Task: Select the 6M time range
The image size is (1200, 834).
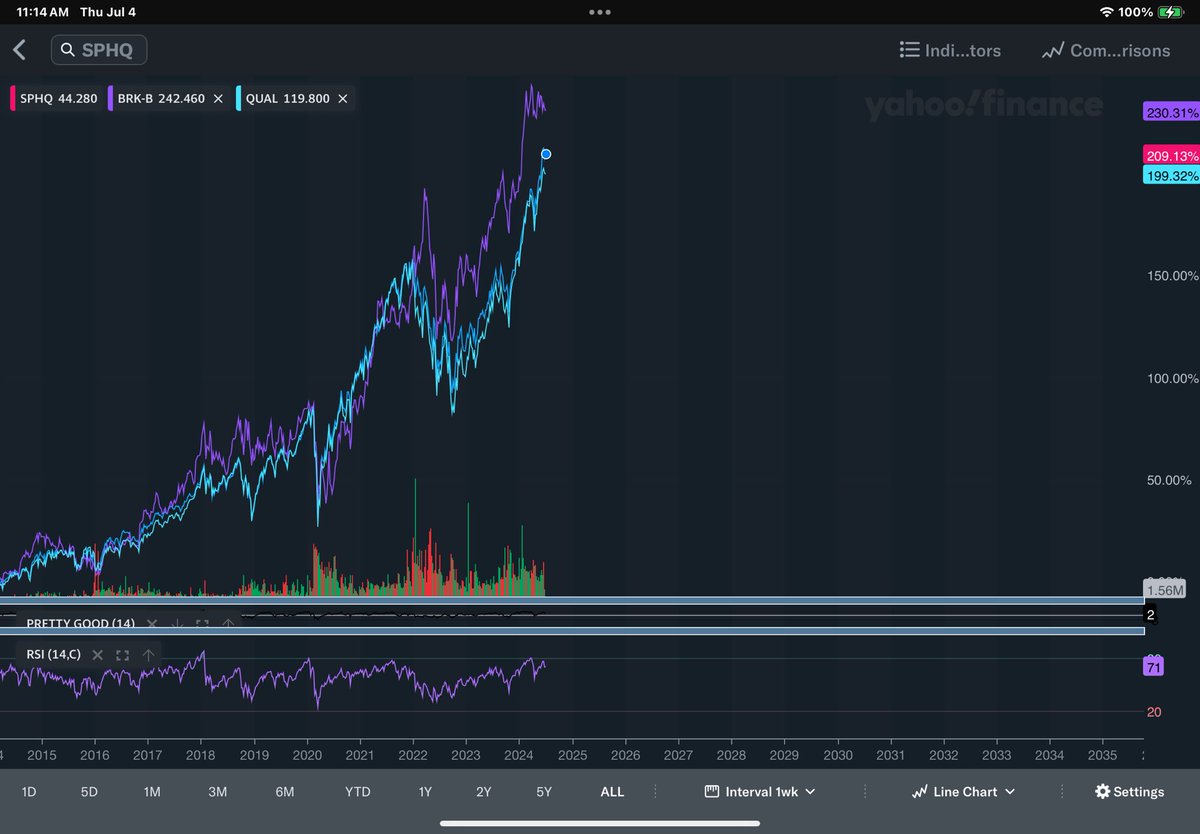Action: (285, 791)
